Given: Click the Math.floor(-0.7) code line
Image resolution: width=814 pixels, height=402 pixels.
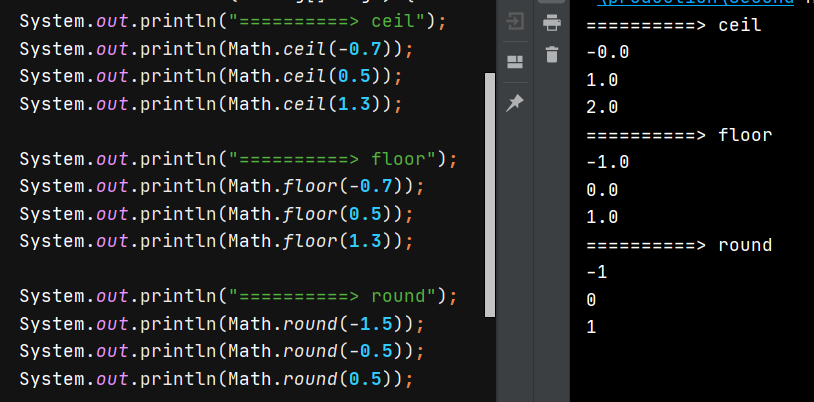Looking at the screenshot, I should click(222, 186).
